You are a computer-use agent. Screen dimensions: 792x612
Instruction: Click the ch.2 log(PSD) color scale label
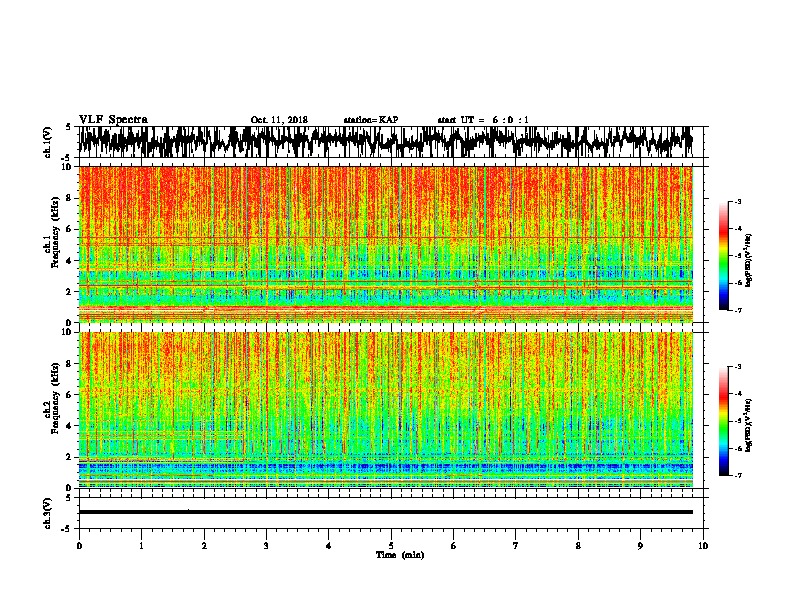tap(749, 425)
